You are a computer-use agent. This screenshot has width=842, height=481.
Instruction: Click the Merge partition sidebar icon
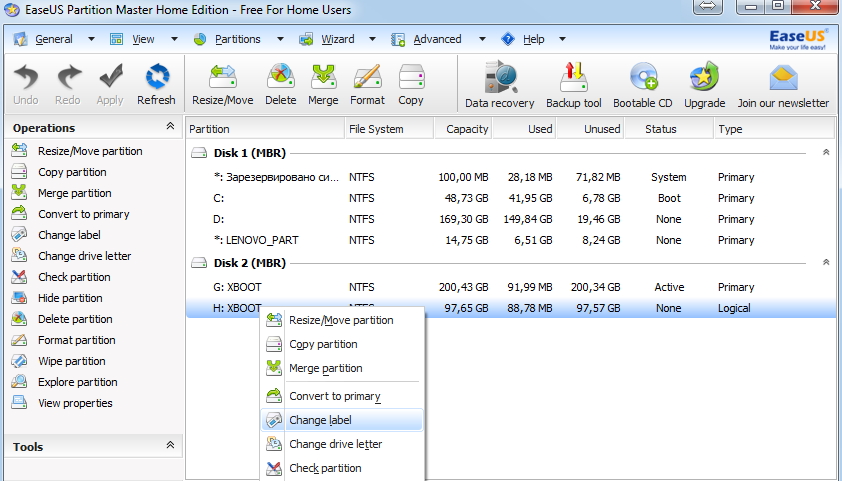click(19, 193)
